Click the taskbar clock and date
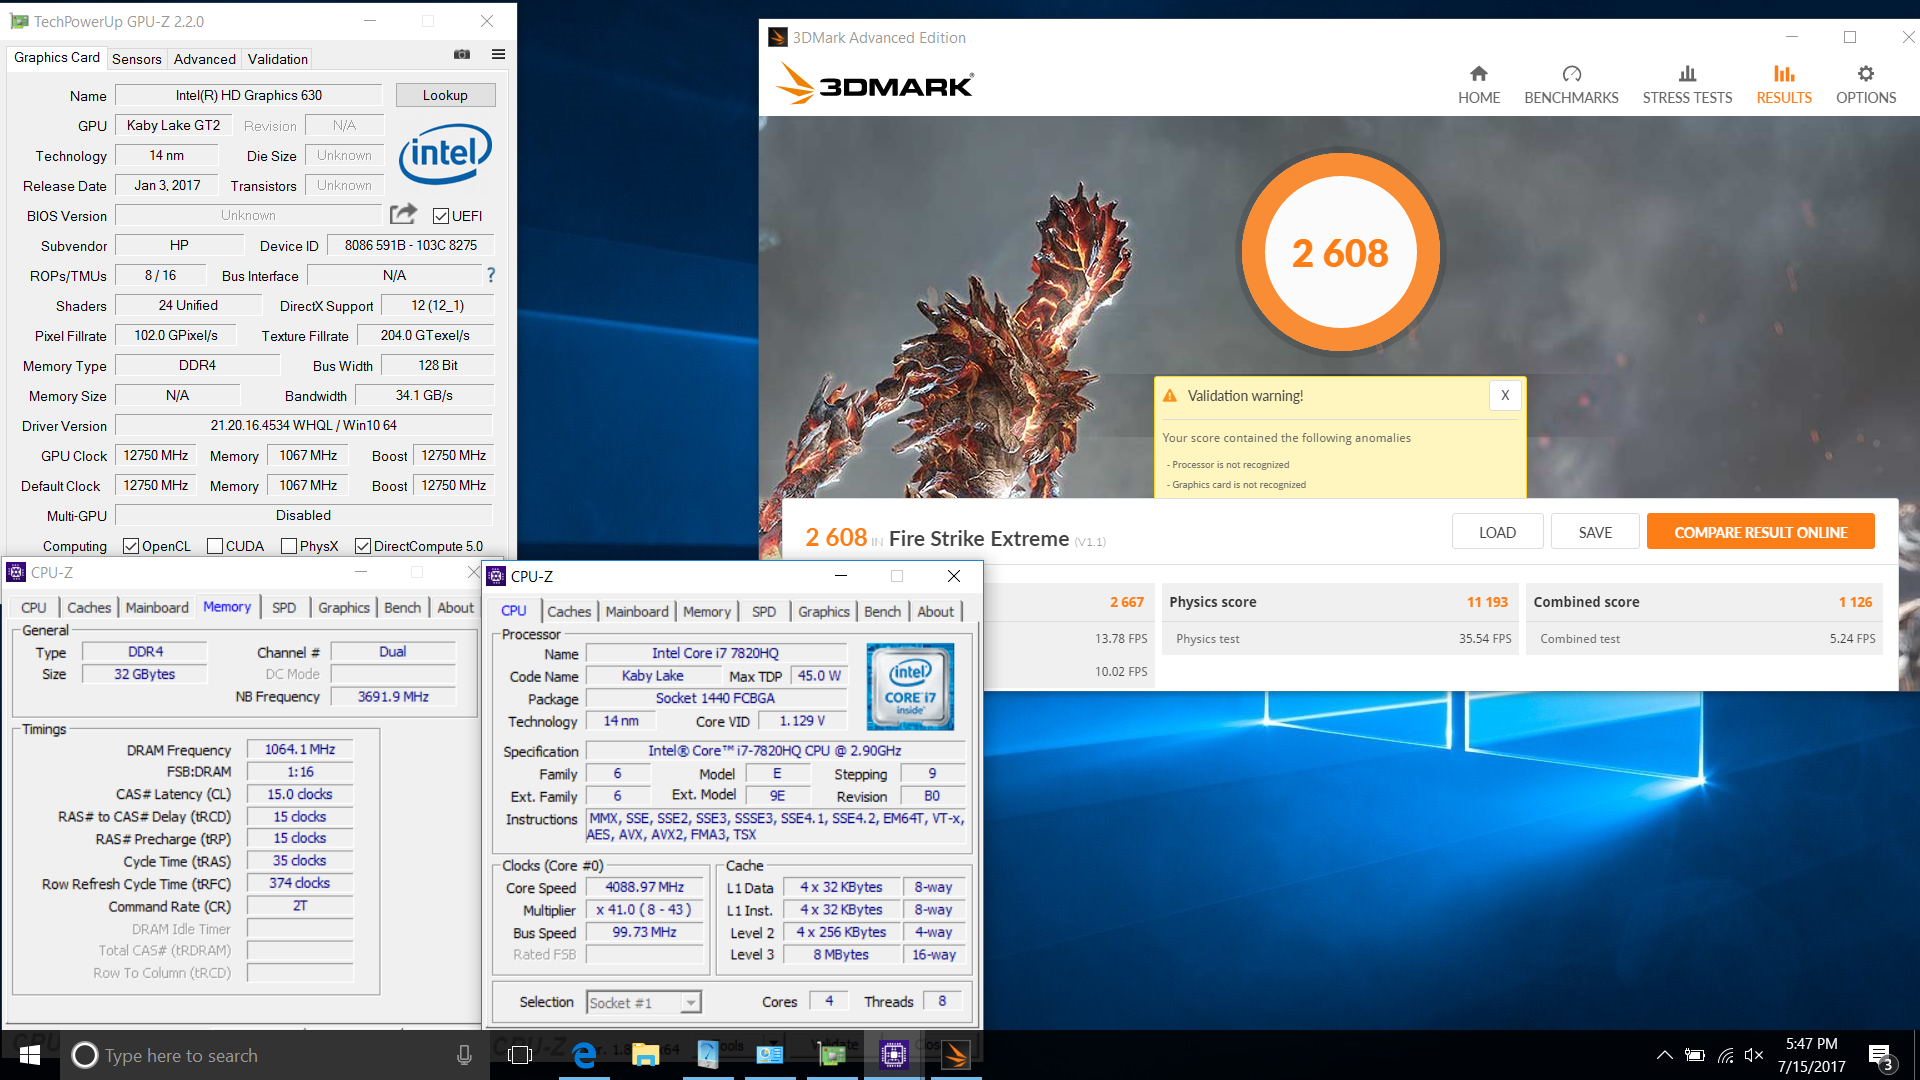 tap(1811, 1055)
